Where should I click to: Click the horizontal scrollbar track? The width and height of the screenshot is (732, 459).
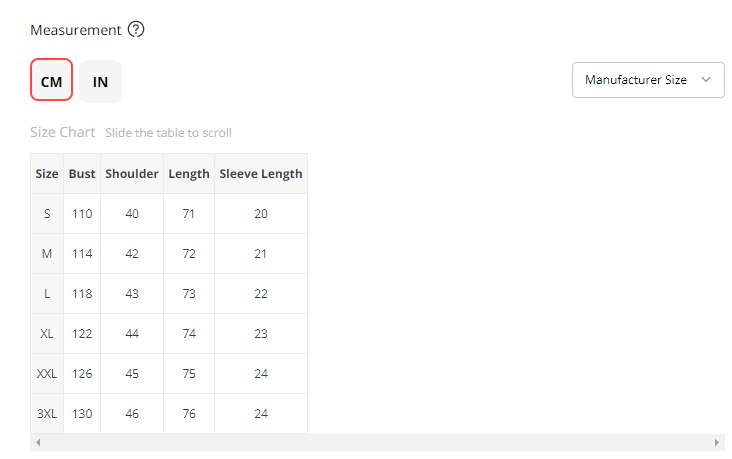(x=377, y=442)
